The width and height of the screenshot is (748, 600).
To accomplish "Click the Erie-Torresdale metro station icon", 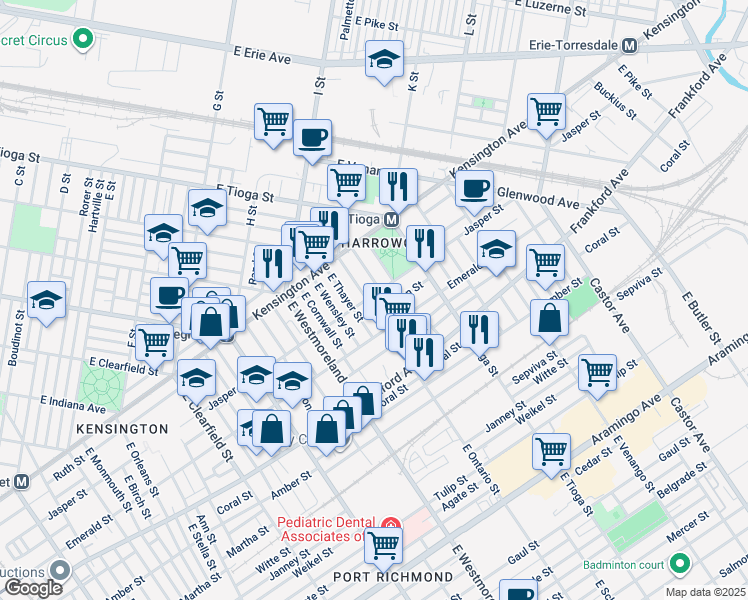I will [630, 46].
